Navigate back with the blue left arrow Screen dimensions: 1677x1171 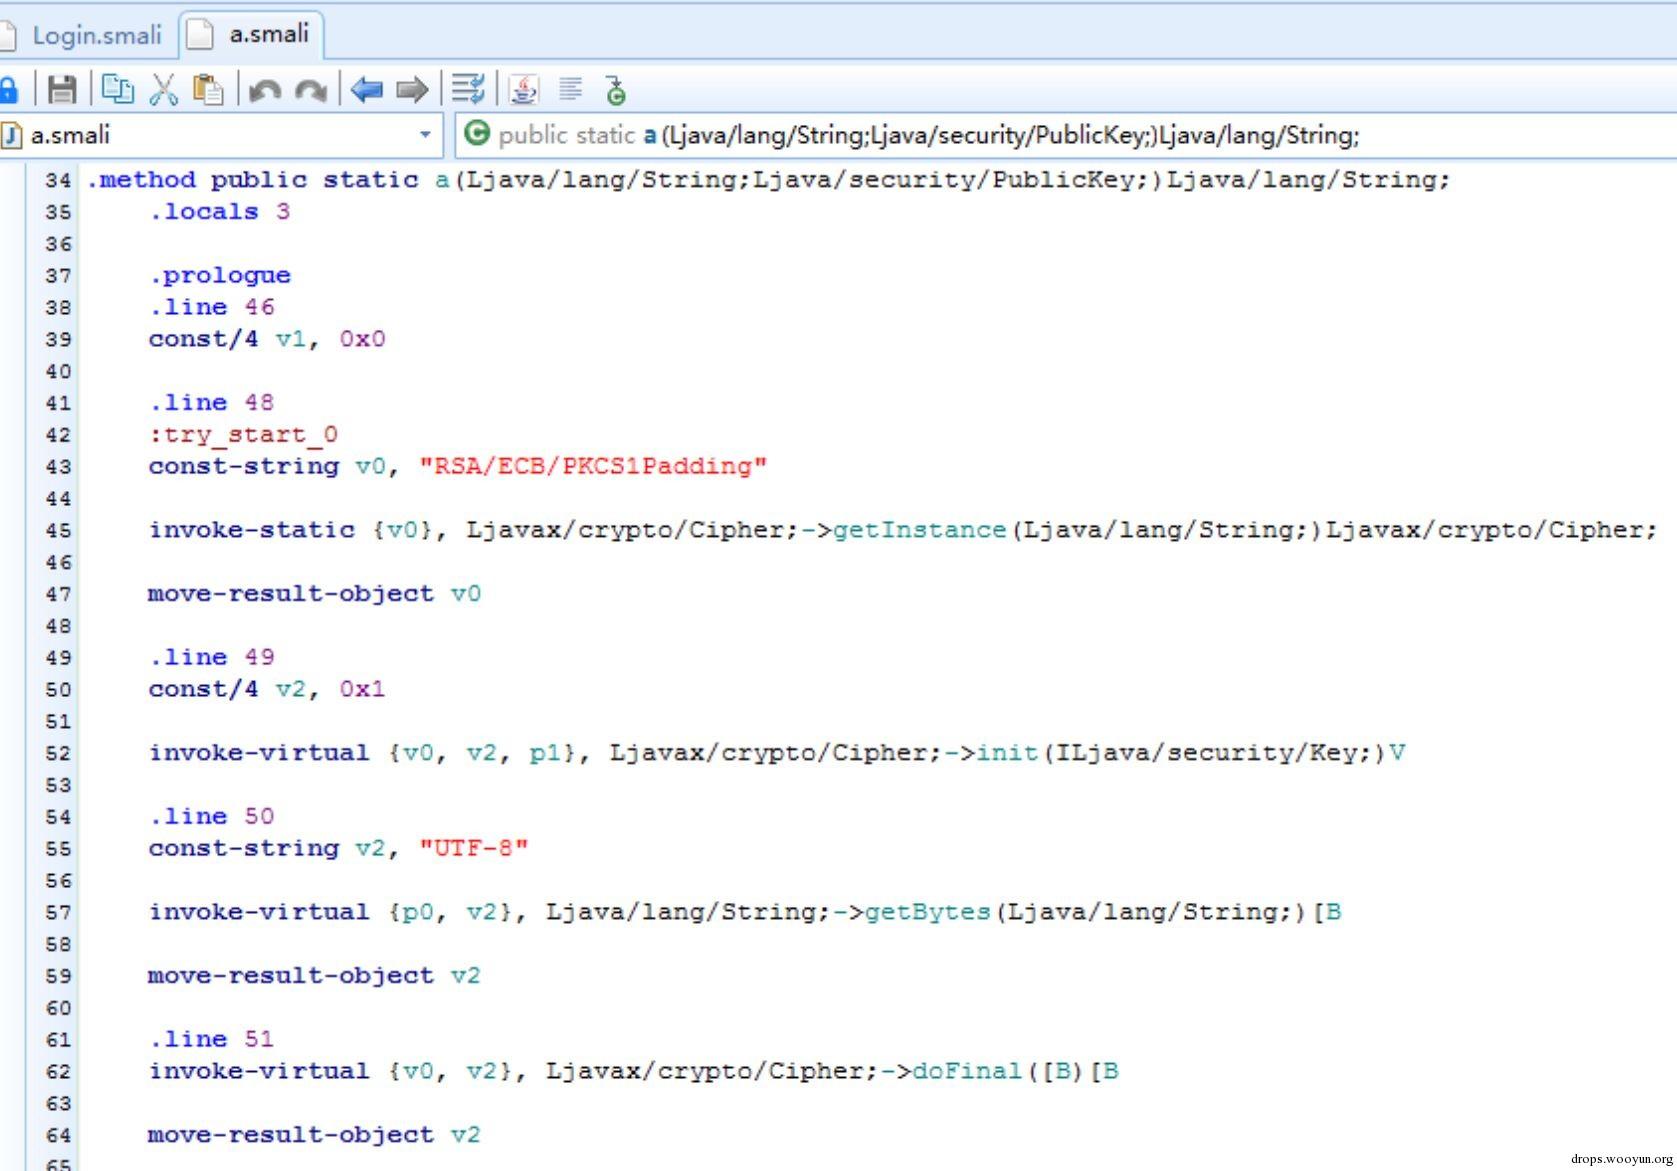coord(367,90)
